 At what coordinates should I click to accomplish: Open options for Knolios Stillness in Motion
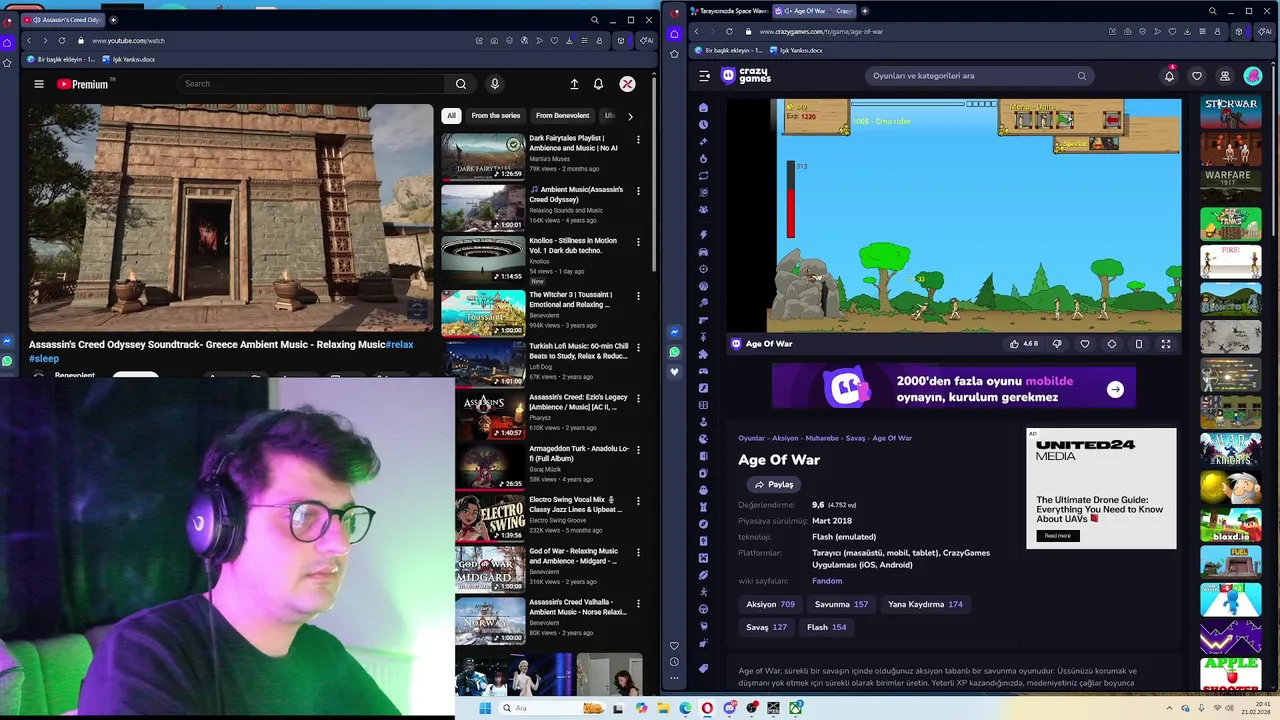pyautogui.click(x=638, y=242)
